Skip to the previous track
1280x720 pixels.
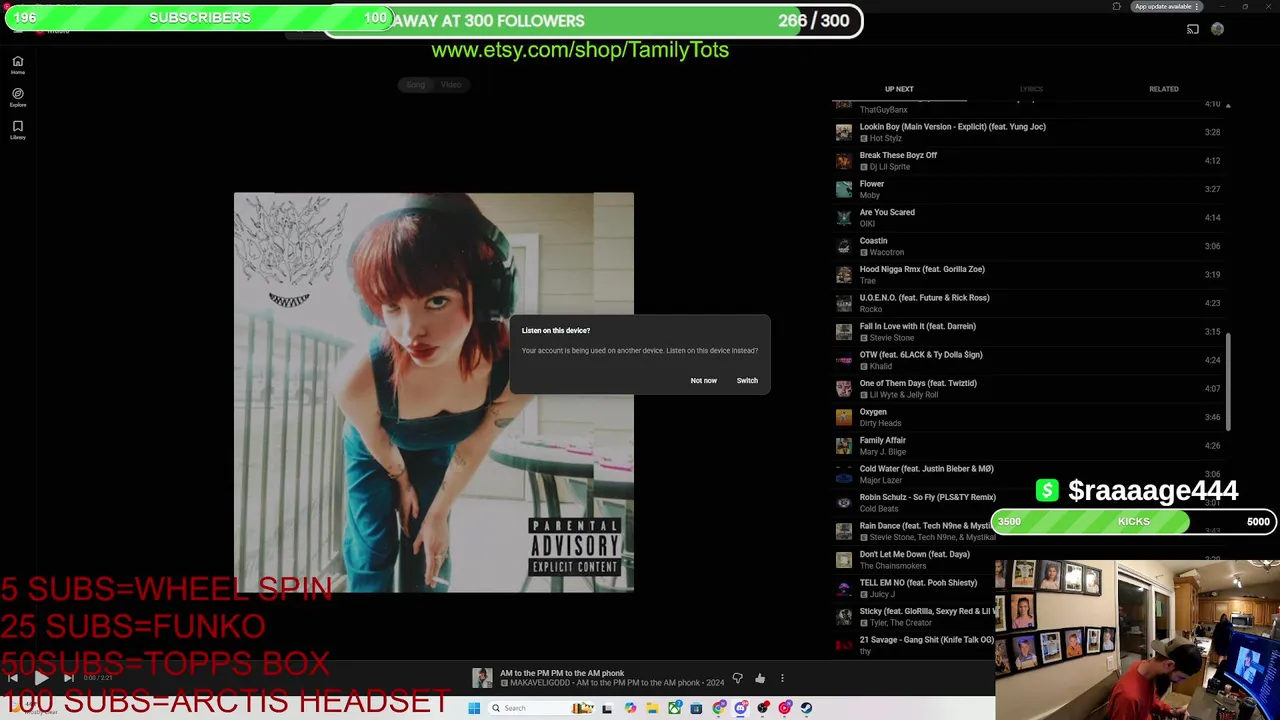pyautogui.click(x=13, y=678)
